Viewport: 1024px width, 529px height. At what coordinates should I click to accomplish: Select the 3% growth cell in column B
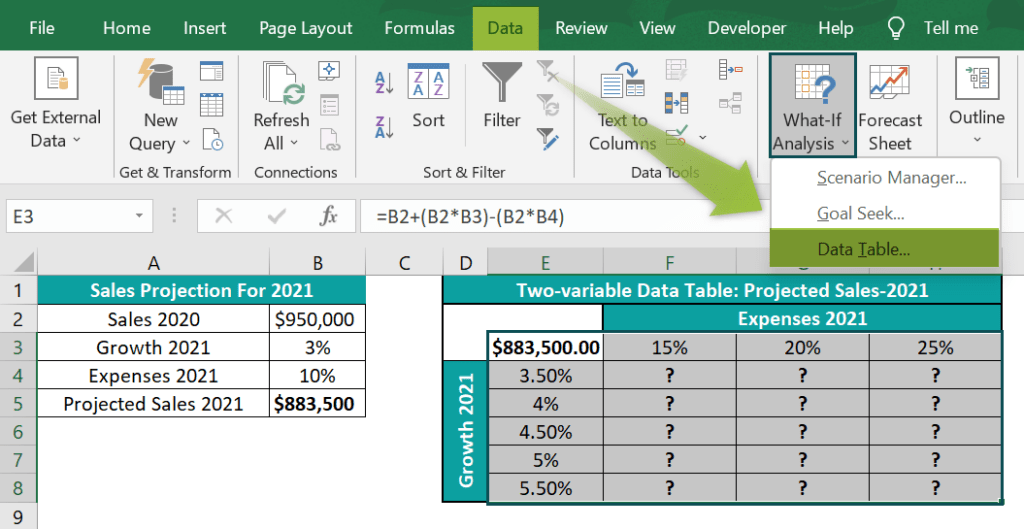click(317, 347)
